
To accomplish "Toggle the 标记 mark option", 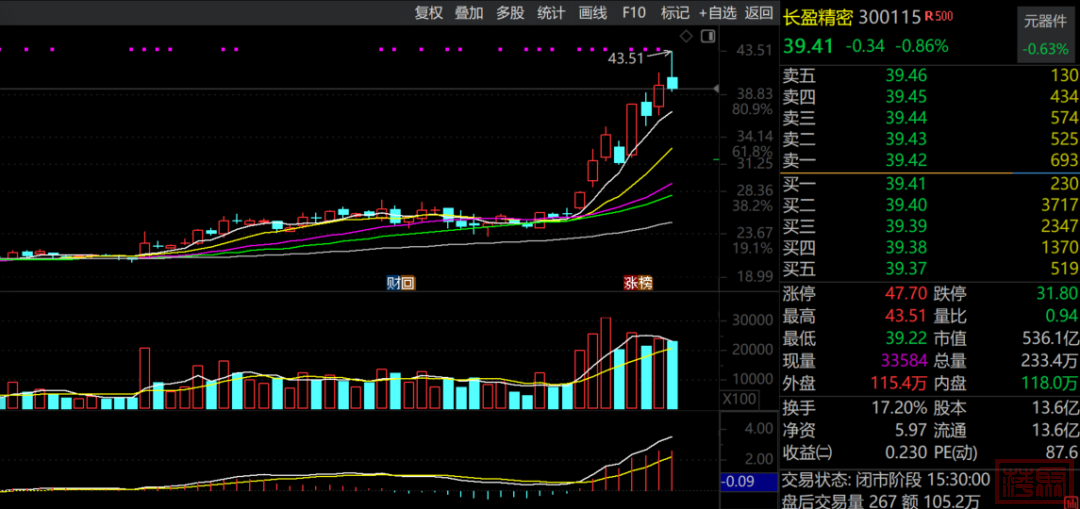I will [x=675, y=13].
